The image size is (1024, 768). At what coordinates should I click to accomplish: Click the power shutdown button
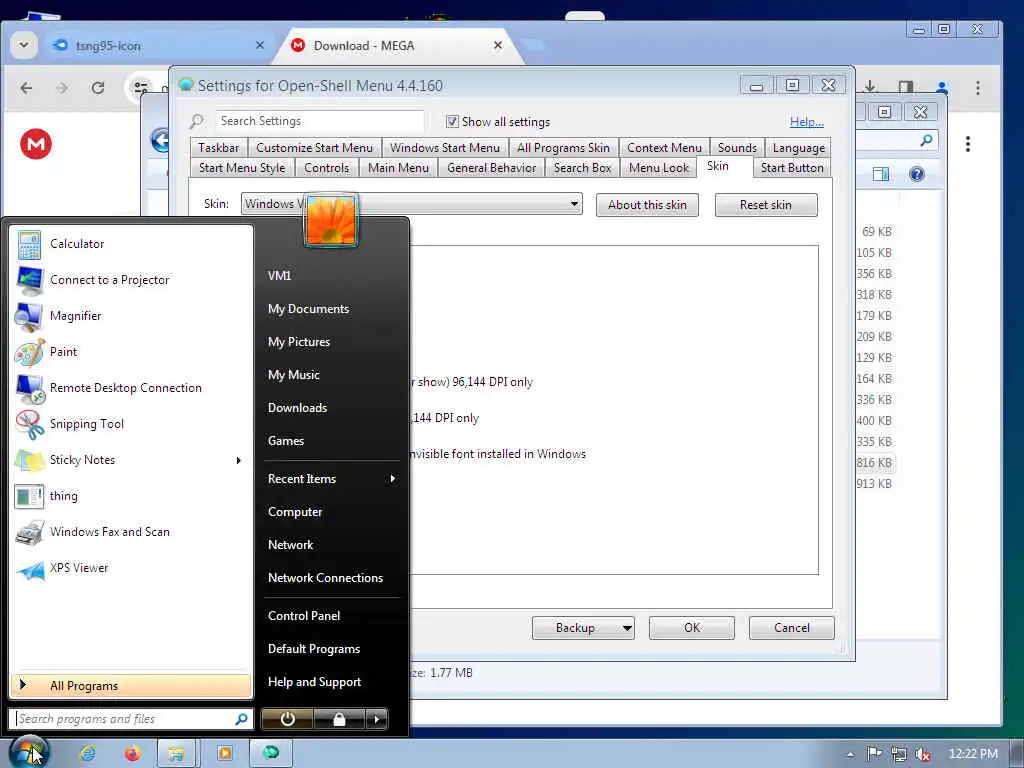287,719
